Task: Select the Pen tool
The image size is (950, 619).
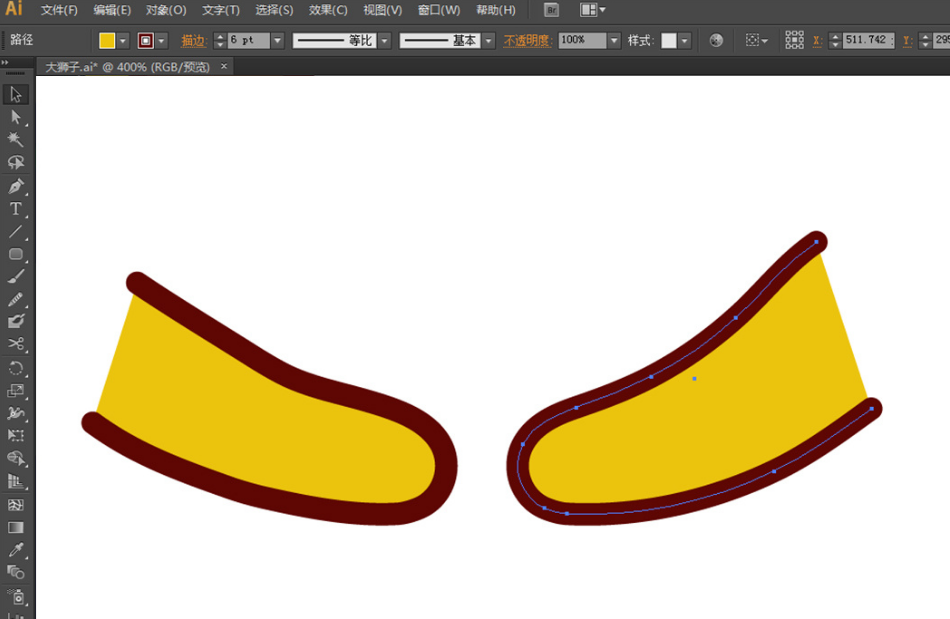Action: [x=16, y=186]
